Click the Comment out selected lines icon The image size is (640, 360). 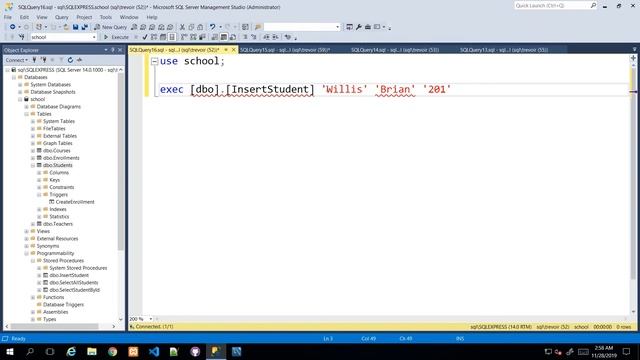(x=245, y=37)
